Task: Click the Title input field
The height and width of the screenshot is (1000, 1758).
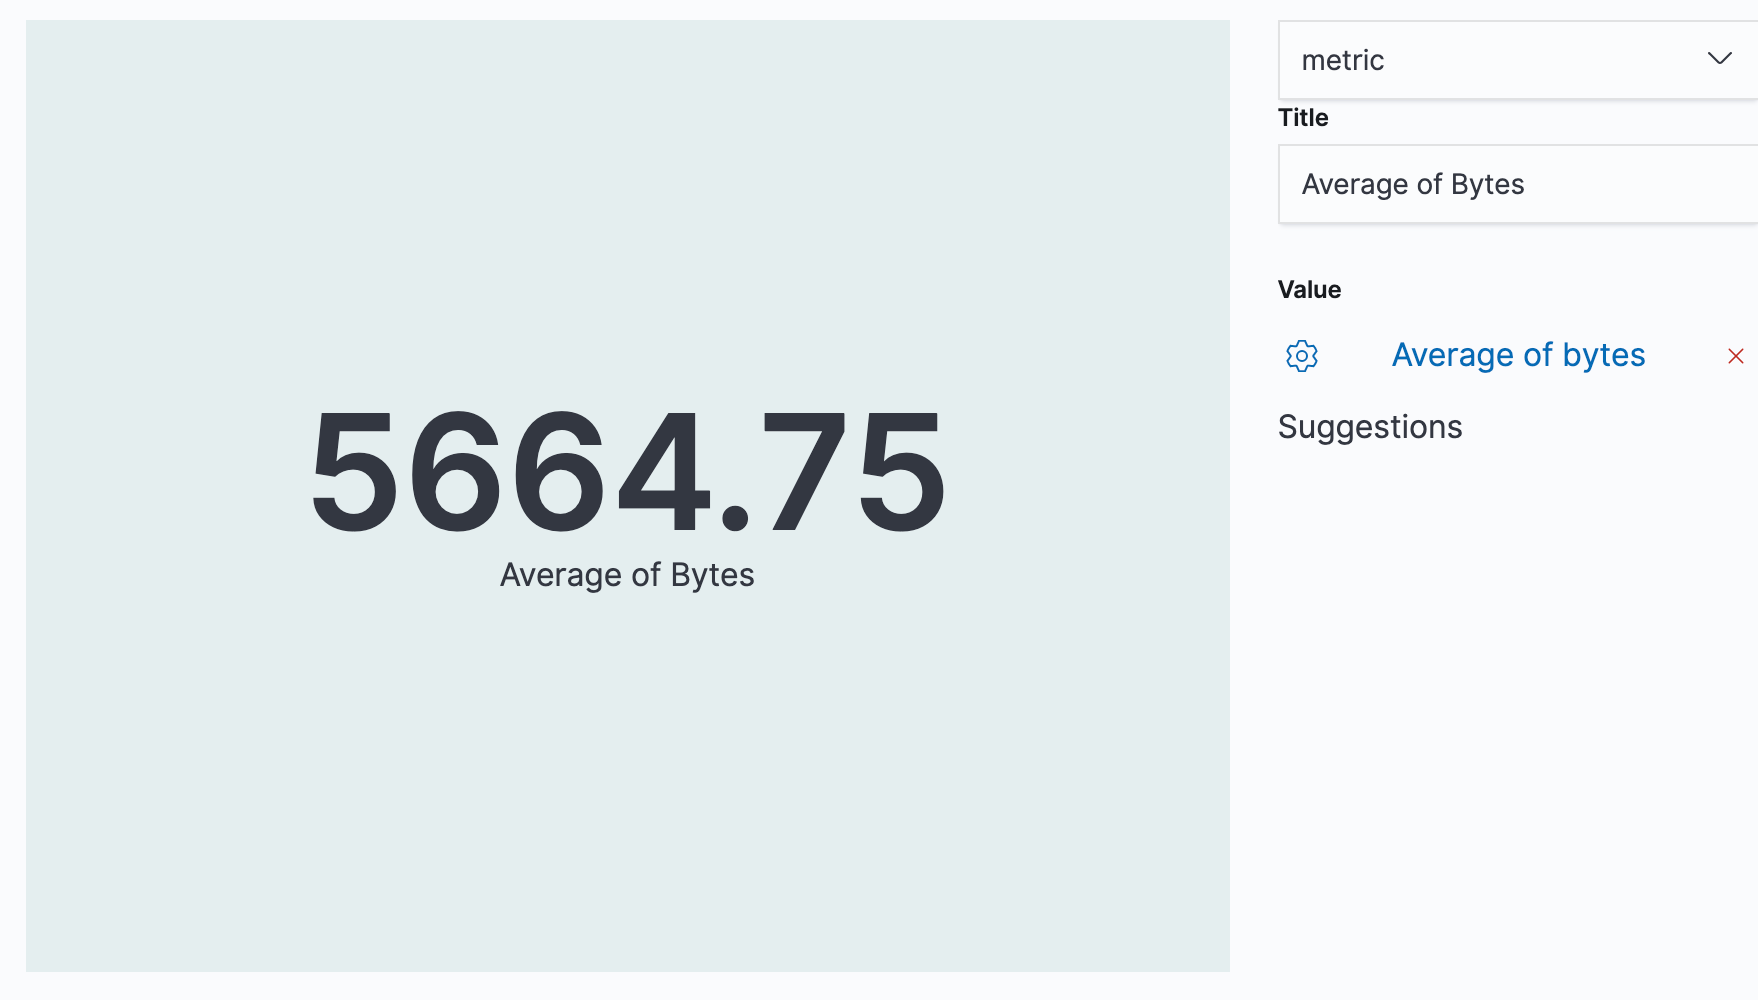Action: pyautogui.click(x=1518, y=184)
